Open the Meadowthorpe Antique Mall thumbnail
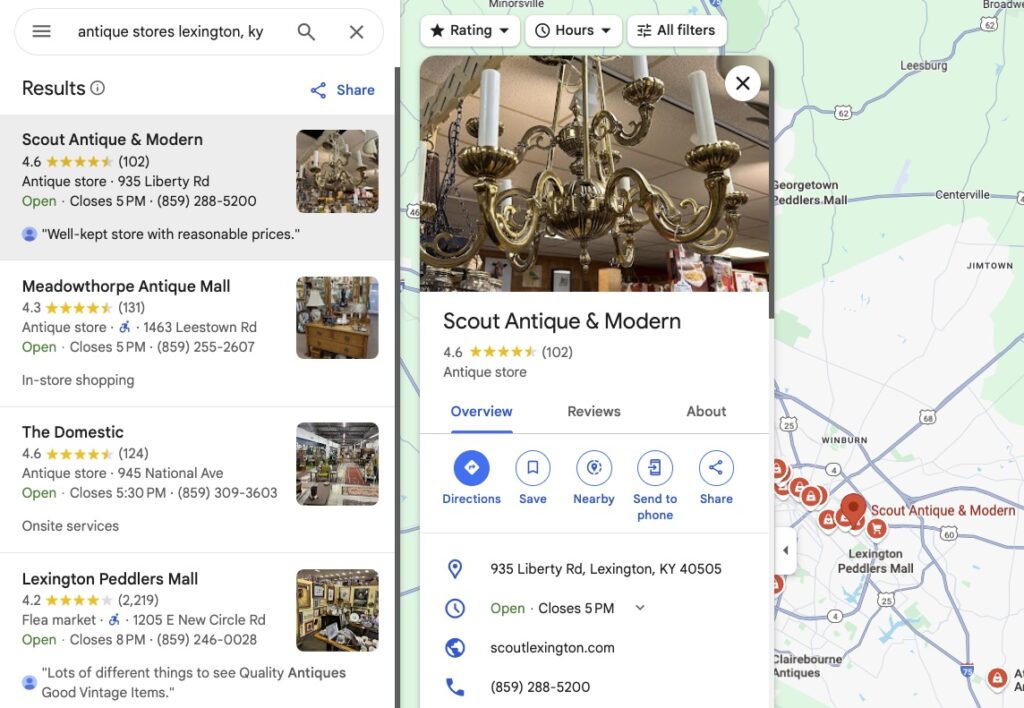Viewport: 1024px width, 708px height. point(337,317)
